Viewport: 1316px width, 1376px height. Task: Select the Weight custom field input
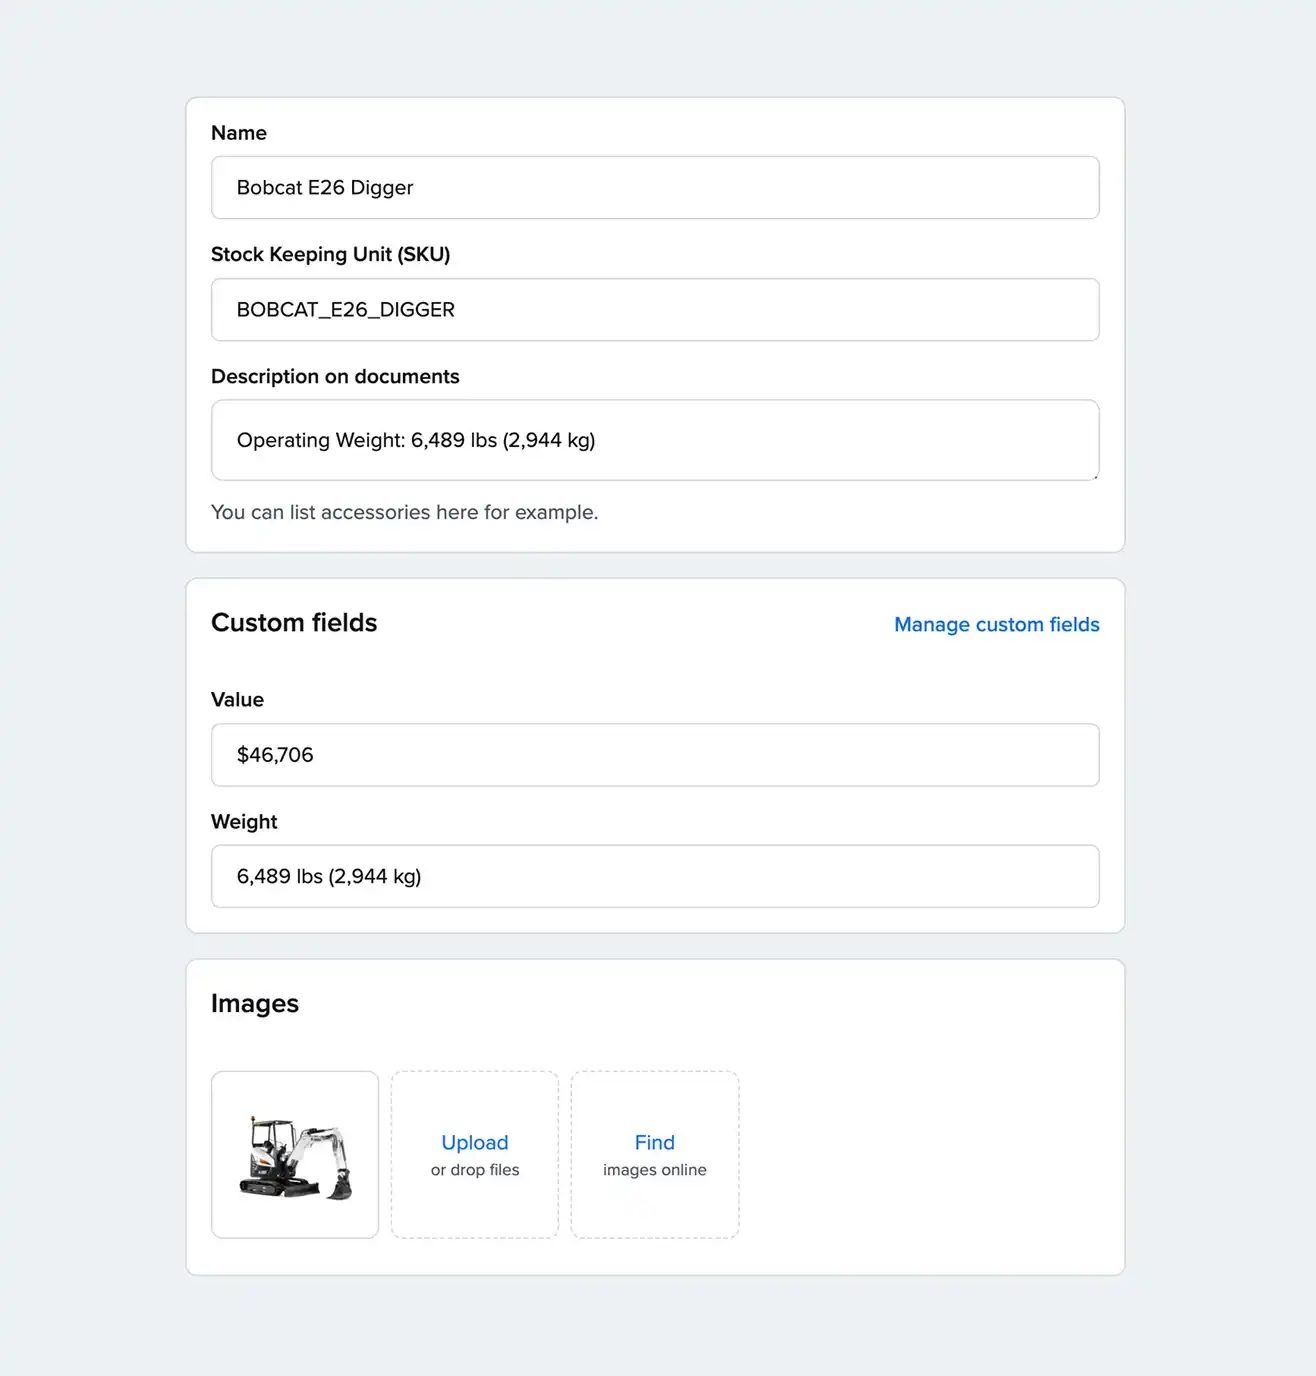[655, 877]
